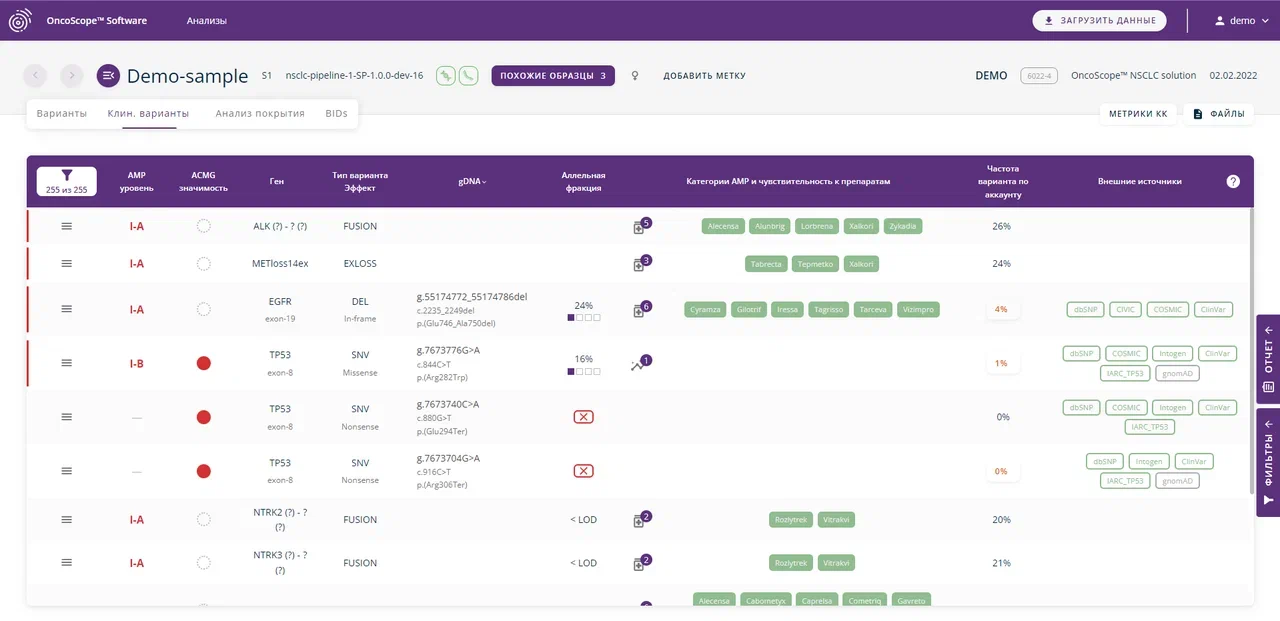This screenshot has height=621, width=1280.
Task: Open the Анализ покрытия tab
Action: coord(260,114)
